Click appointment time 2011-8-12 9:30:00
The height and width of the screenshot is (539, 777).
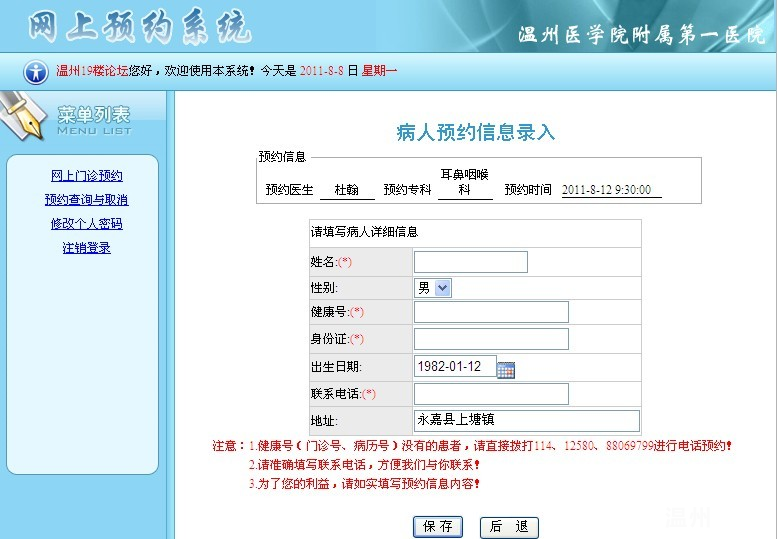[607, 190]
